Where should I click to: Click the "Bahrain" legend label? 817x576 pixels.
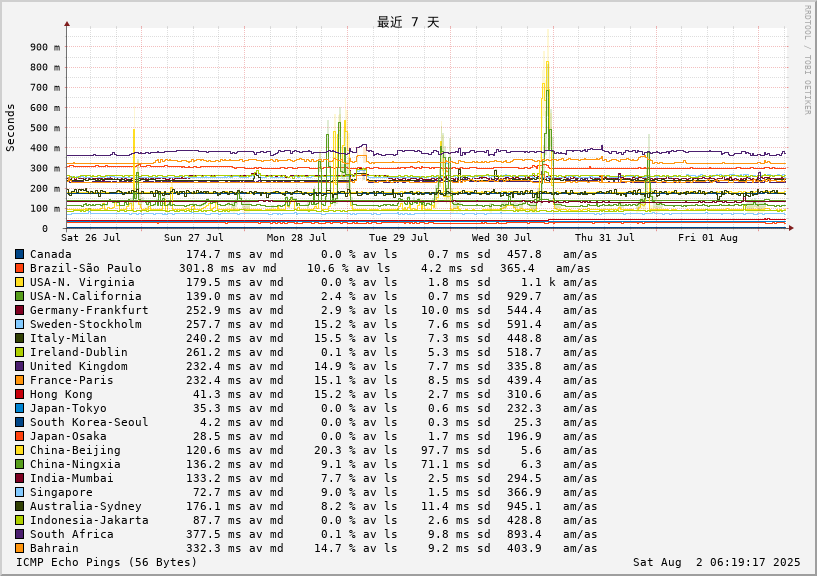[54, 548]
